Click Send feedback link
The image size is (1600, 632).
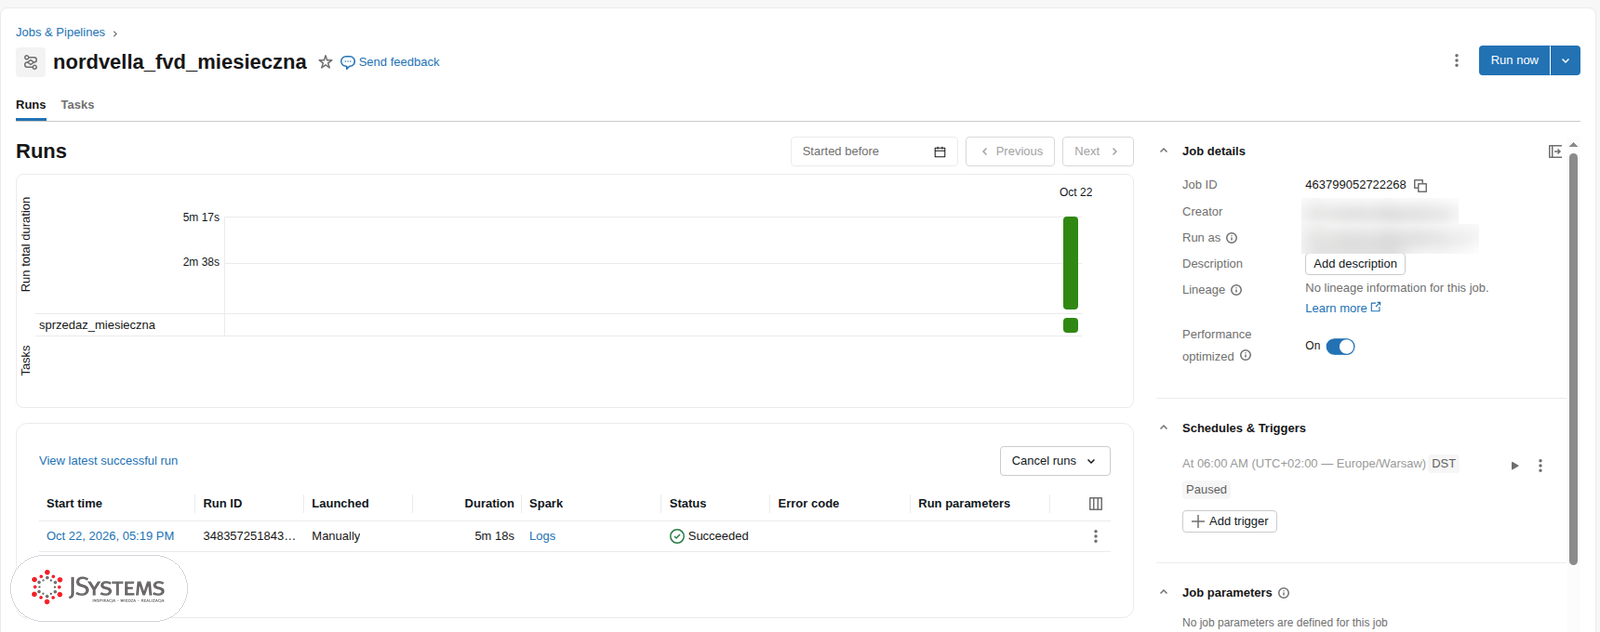pyautogui.click(x=390, y=62)
